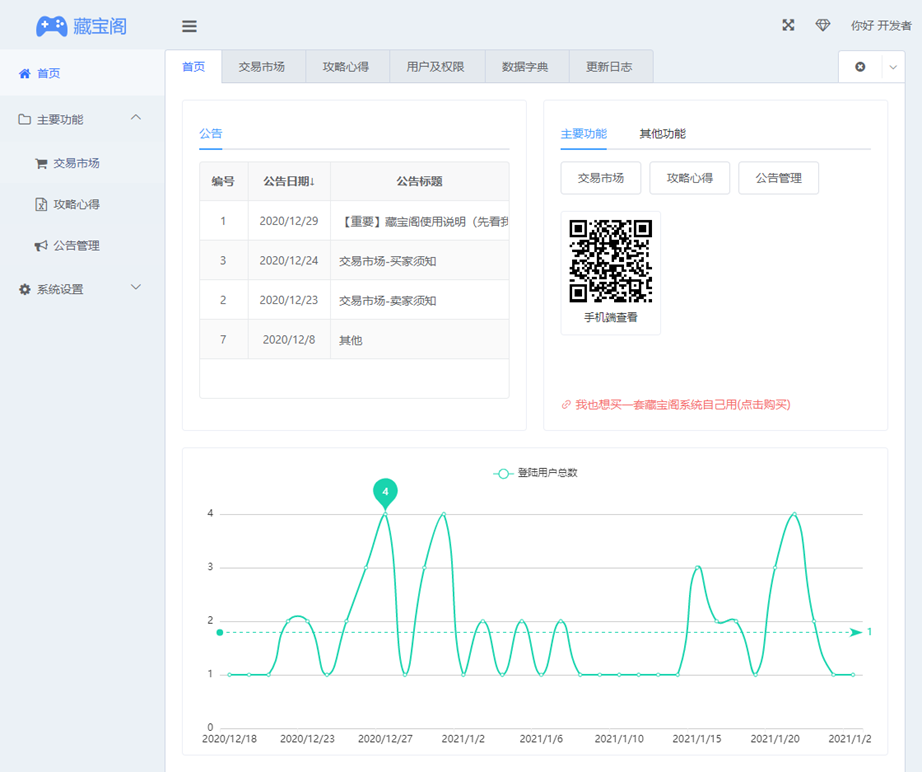
Task: Open the 你好 开发者 user menu
Action: coord(880,26)
